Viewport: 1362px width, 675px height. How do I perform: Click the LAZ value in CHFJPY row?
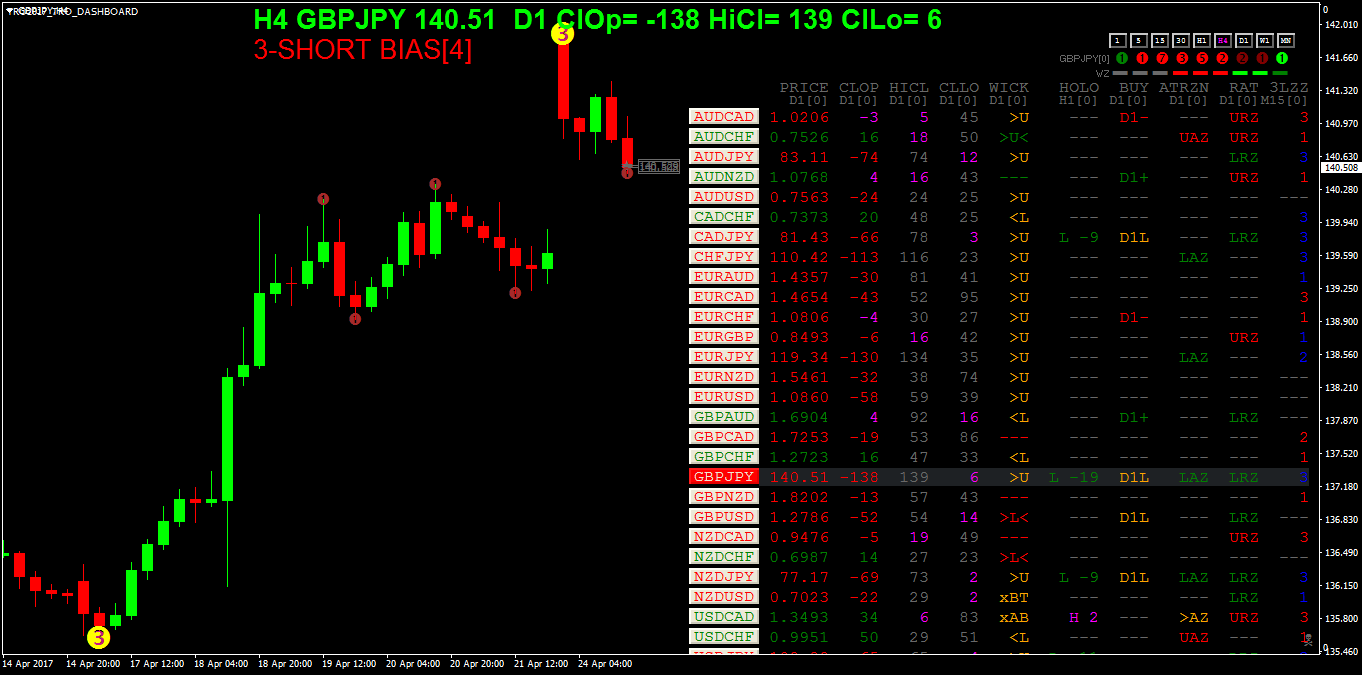click(x=1194, y=257)
